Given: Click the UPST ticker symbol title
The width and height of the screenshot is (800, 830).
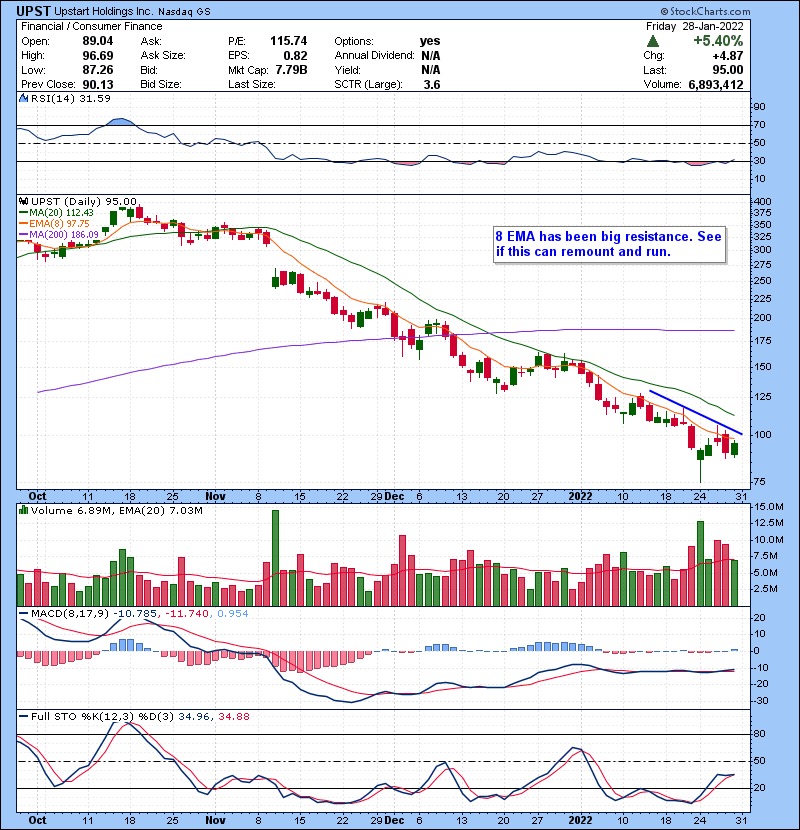Looking at the screenshot, I should 33,11.
